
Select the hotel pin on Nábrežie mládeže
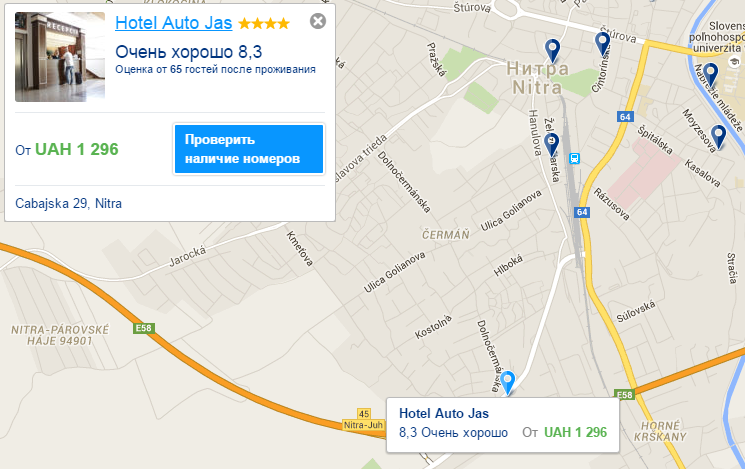[710, 76]
